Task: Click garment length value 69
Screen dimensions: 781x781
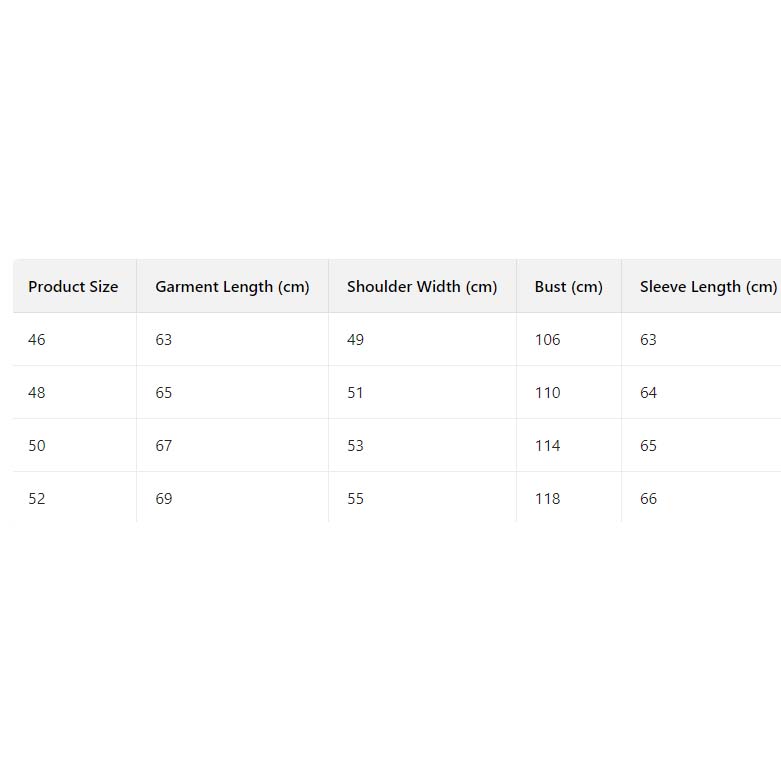Action: coord(164,499)
